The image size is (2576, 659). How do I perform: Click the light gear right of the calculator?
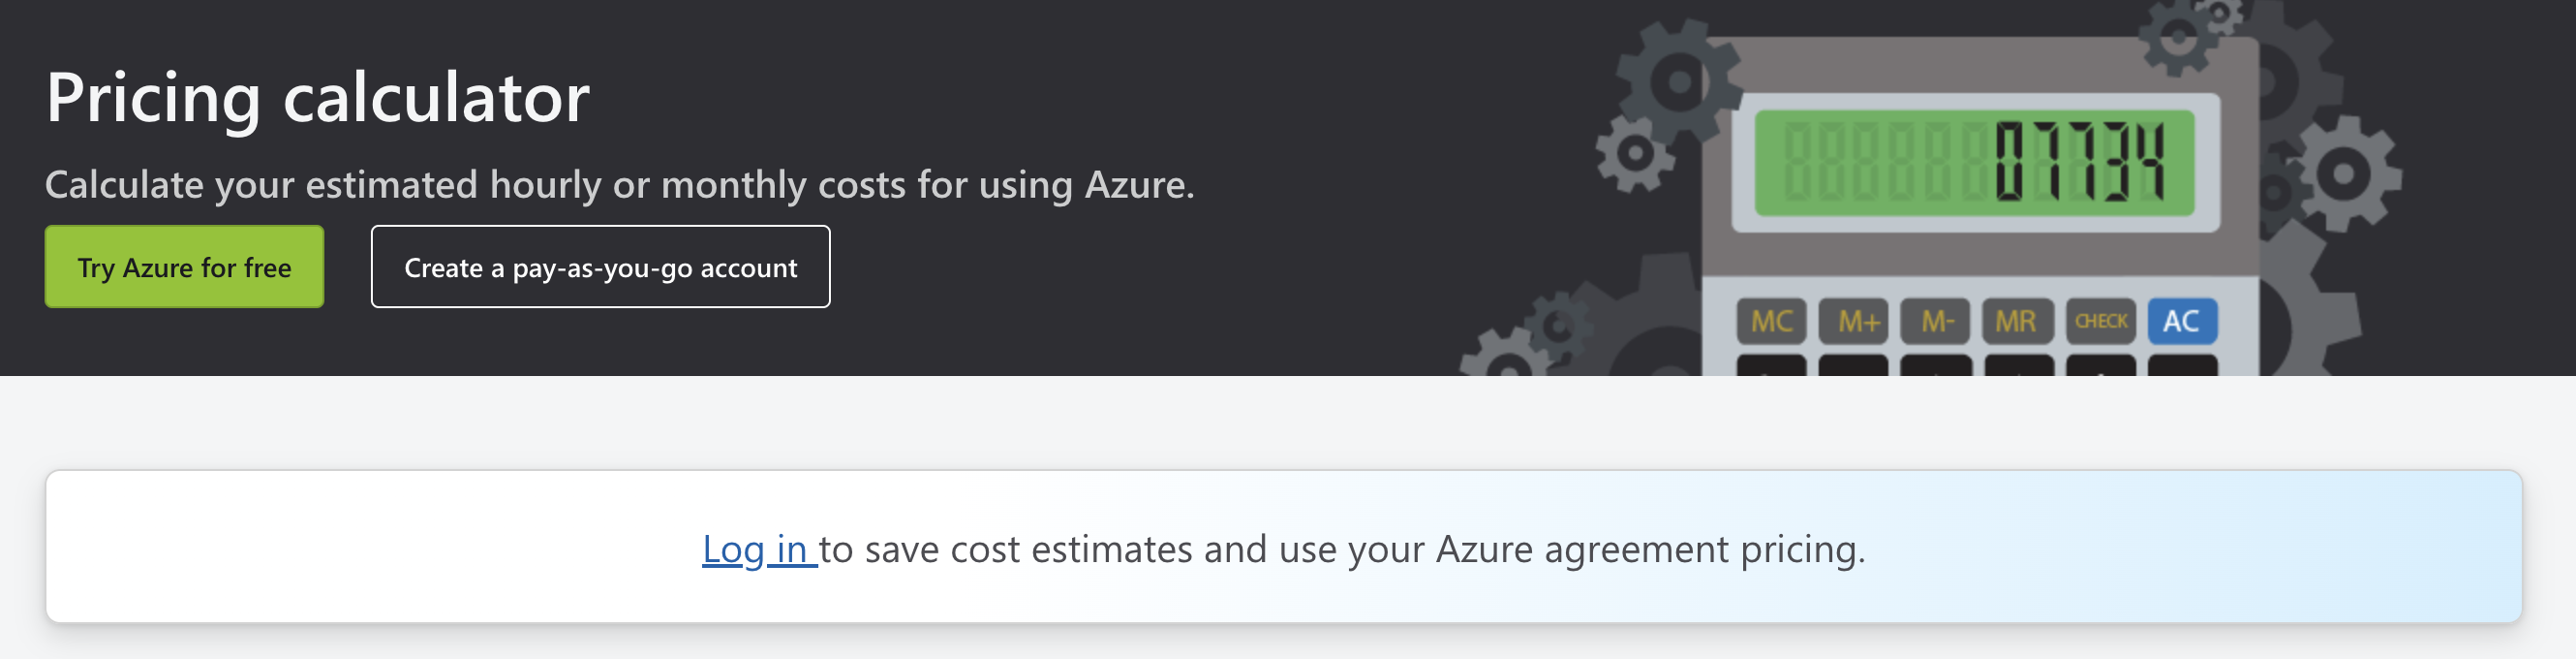[x=2345, y=174]
